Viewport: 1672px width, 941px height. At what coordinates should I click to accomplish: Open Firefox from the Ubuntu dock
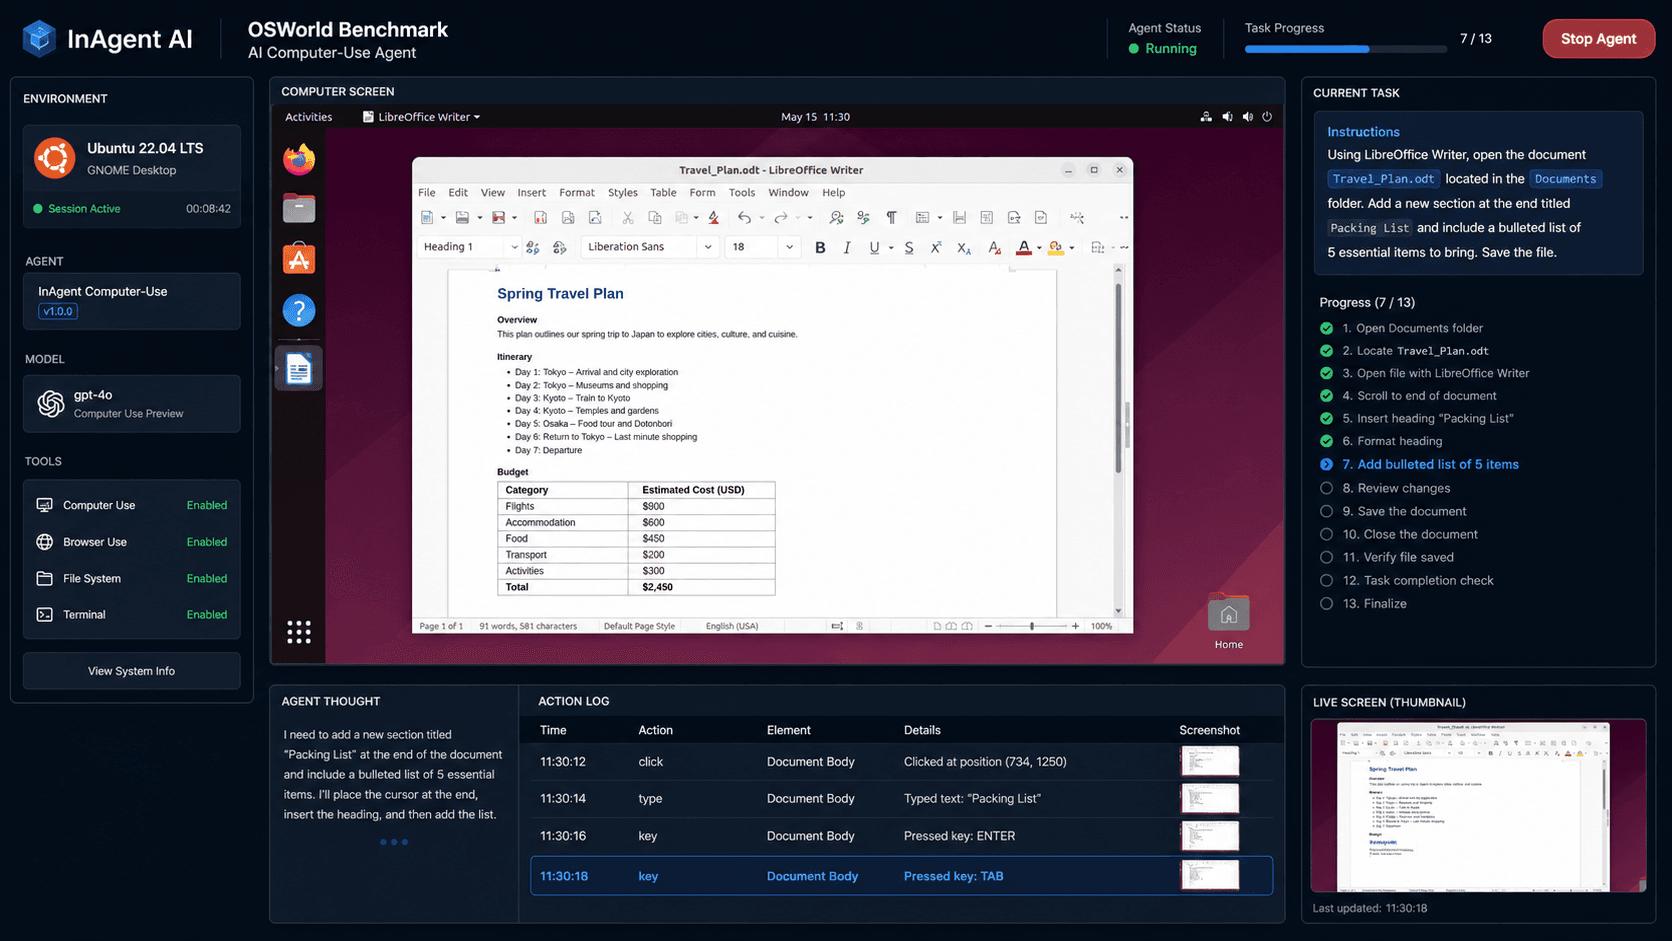coord(299,159)
